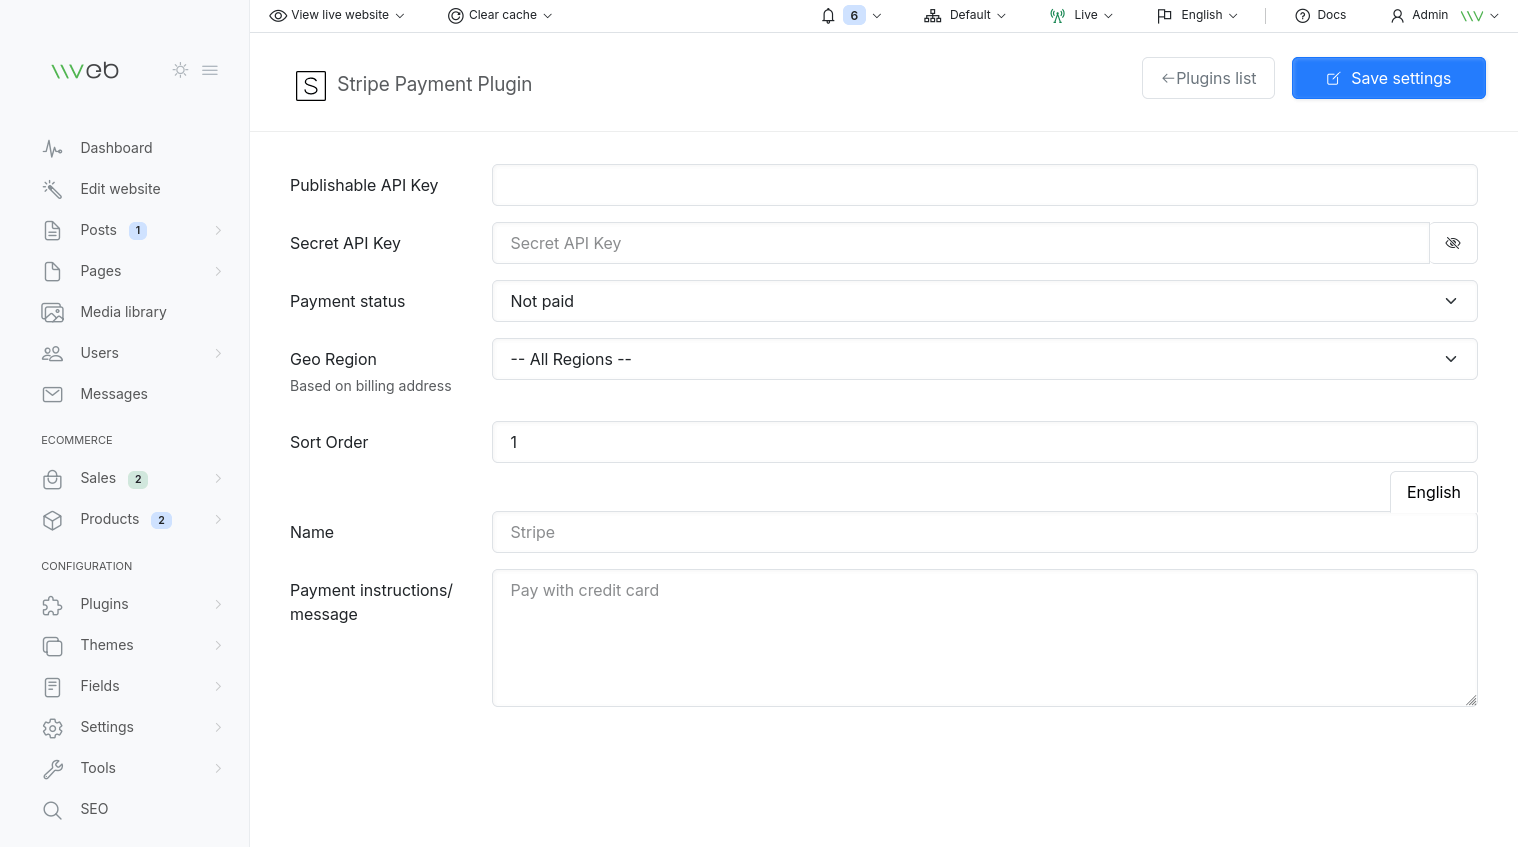Open the Default site selector dropdown

(965, 16)
